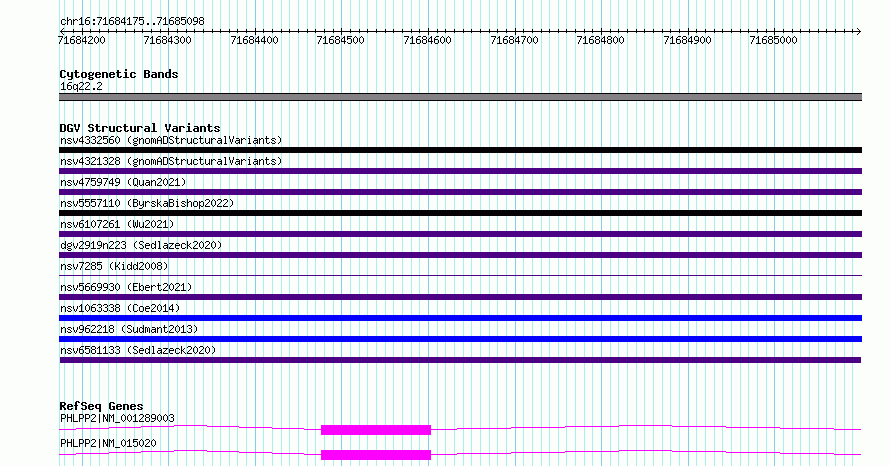Click the purple bar for nsv4321328
This screenshot has height=466, width=890.
pyautogui.click(x=460, y=171)
